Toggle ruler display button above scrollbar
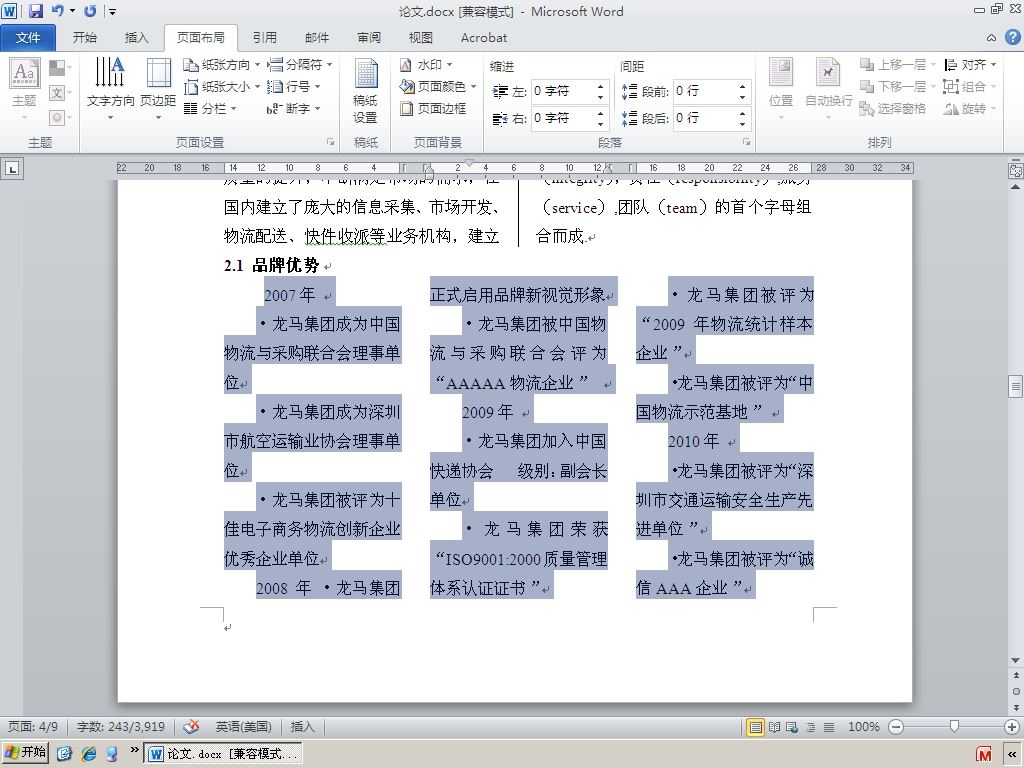 point(1016,170)
